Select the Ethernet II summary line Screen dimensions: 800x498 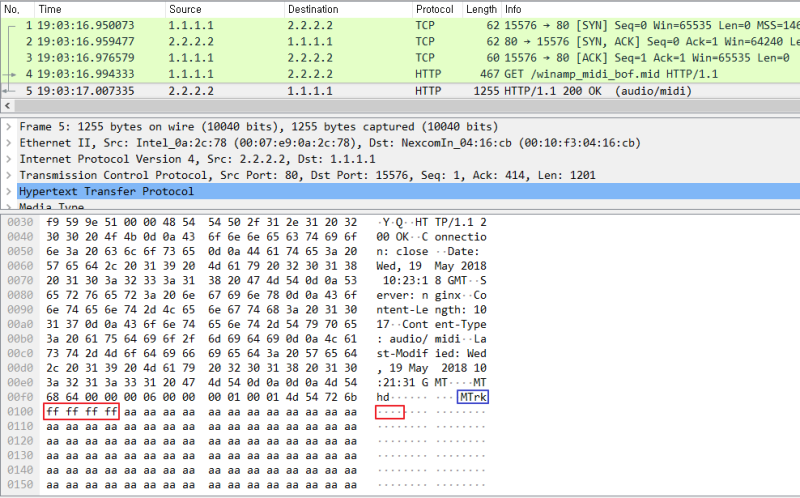(330, 143)
